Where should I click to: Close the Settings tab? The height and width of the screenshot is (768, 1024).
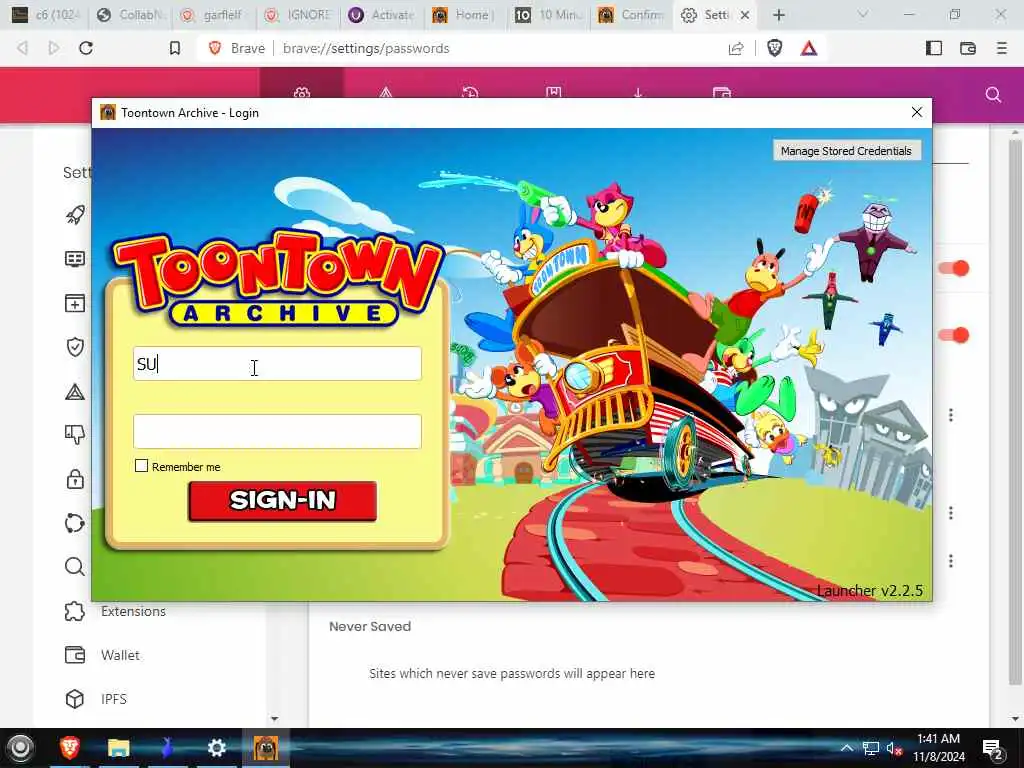tap(745, 15)
